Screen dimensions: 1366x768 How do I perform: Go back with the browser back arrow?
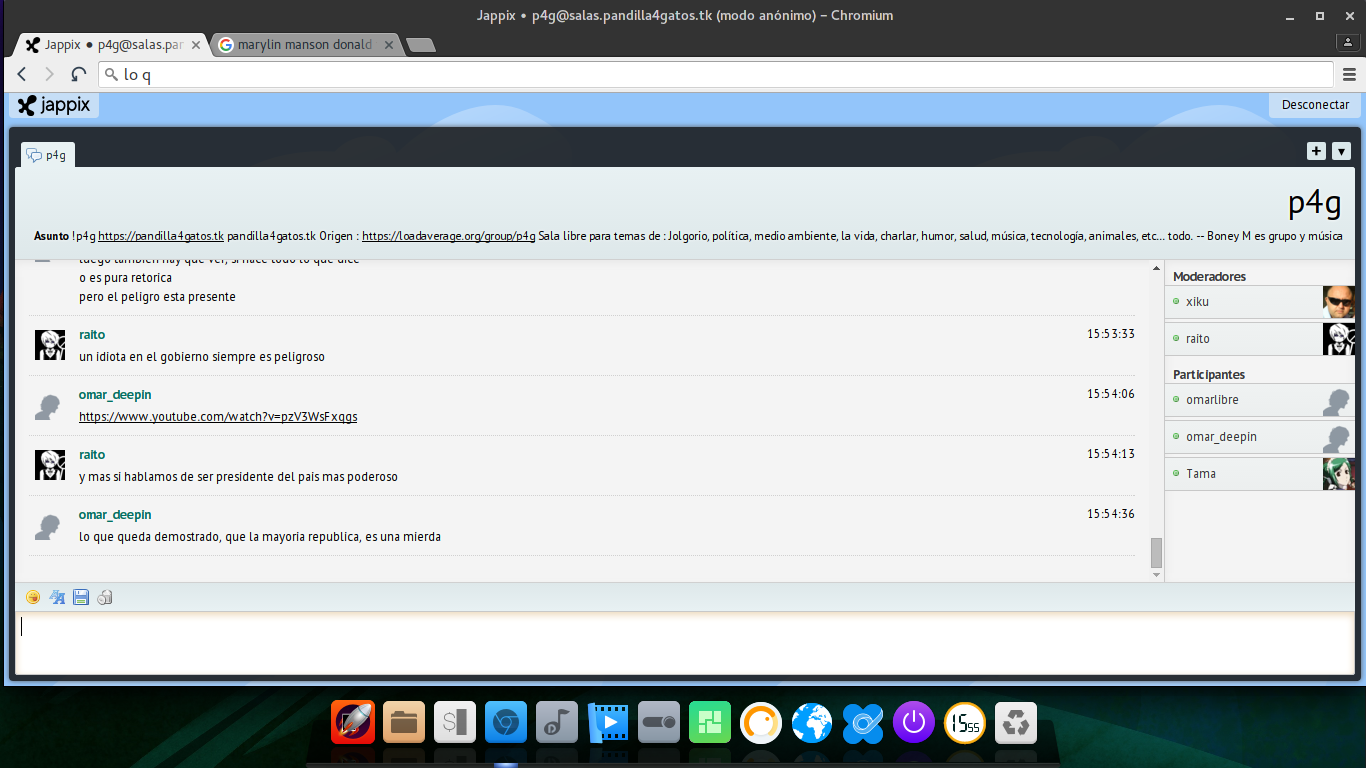22,74
